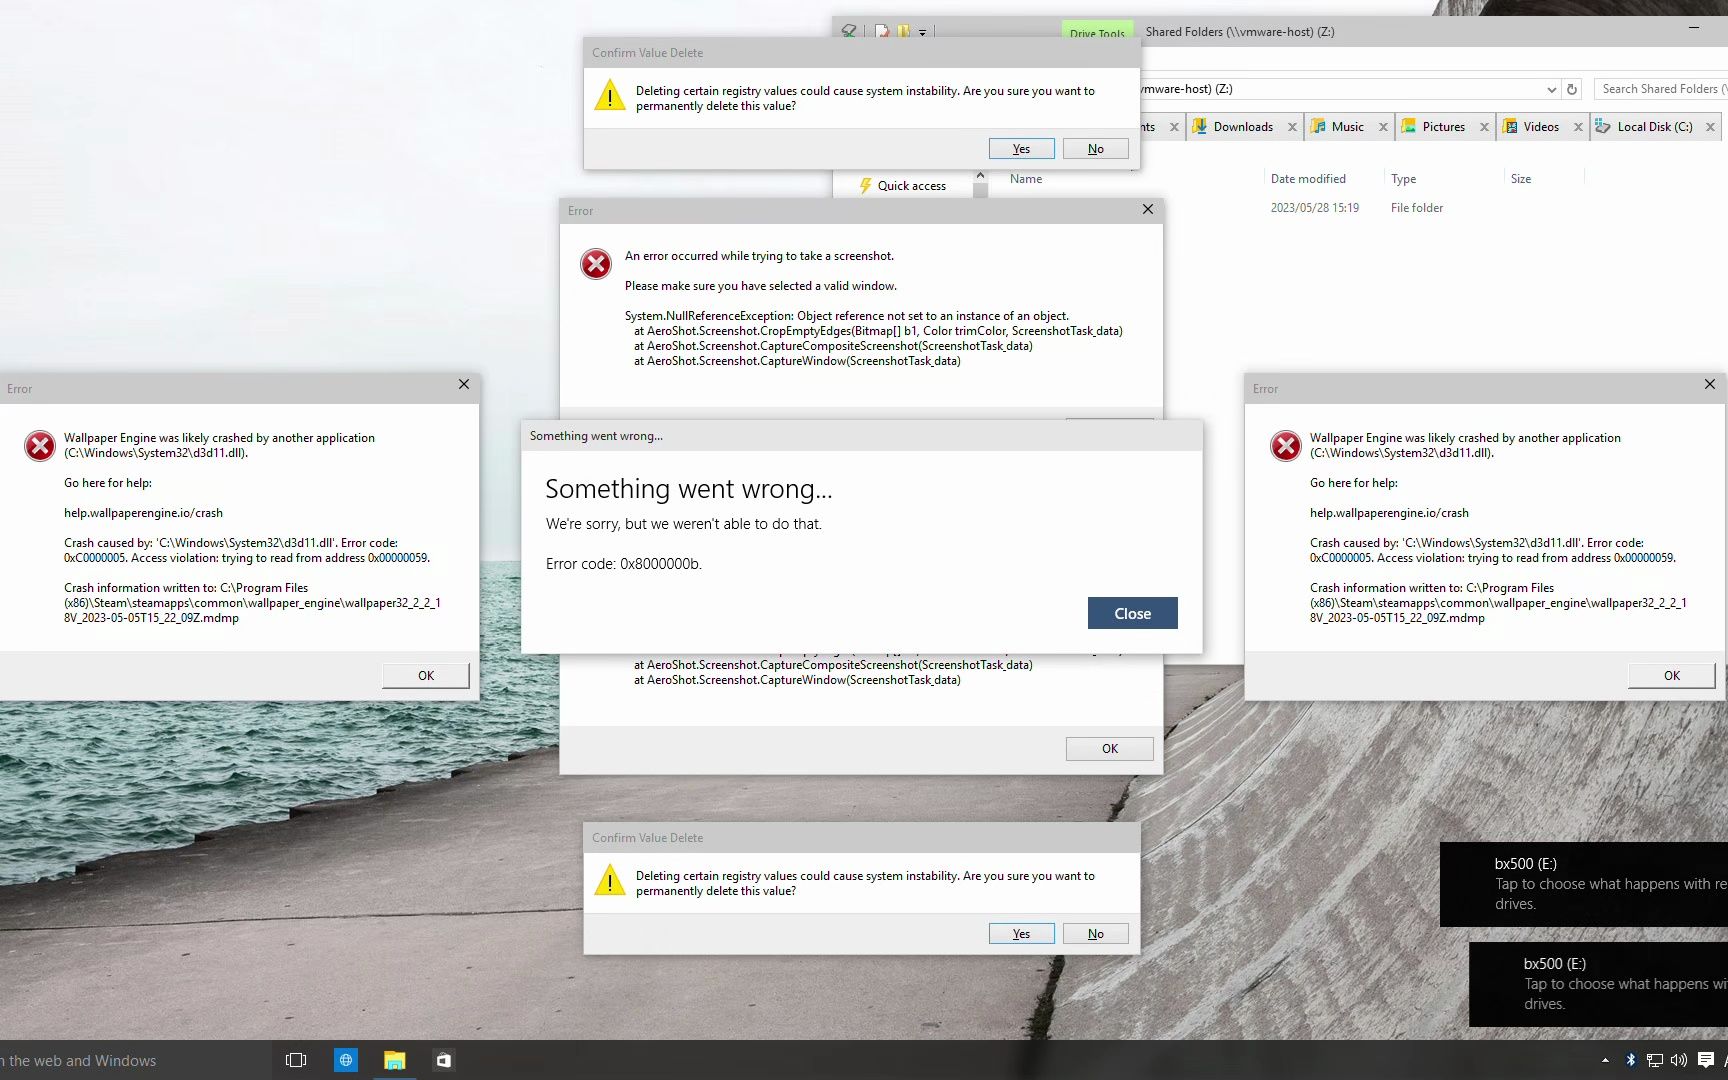Open the lower bx500 (E:) AutoPlay notification

click(1598, 984)
